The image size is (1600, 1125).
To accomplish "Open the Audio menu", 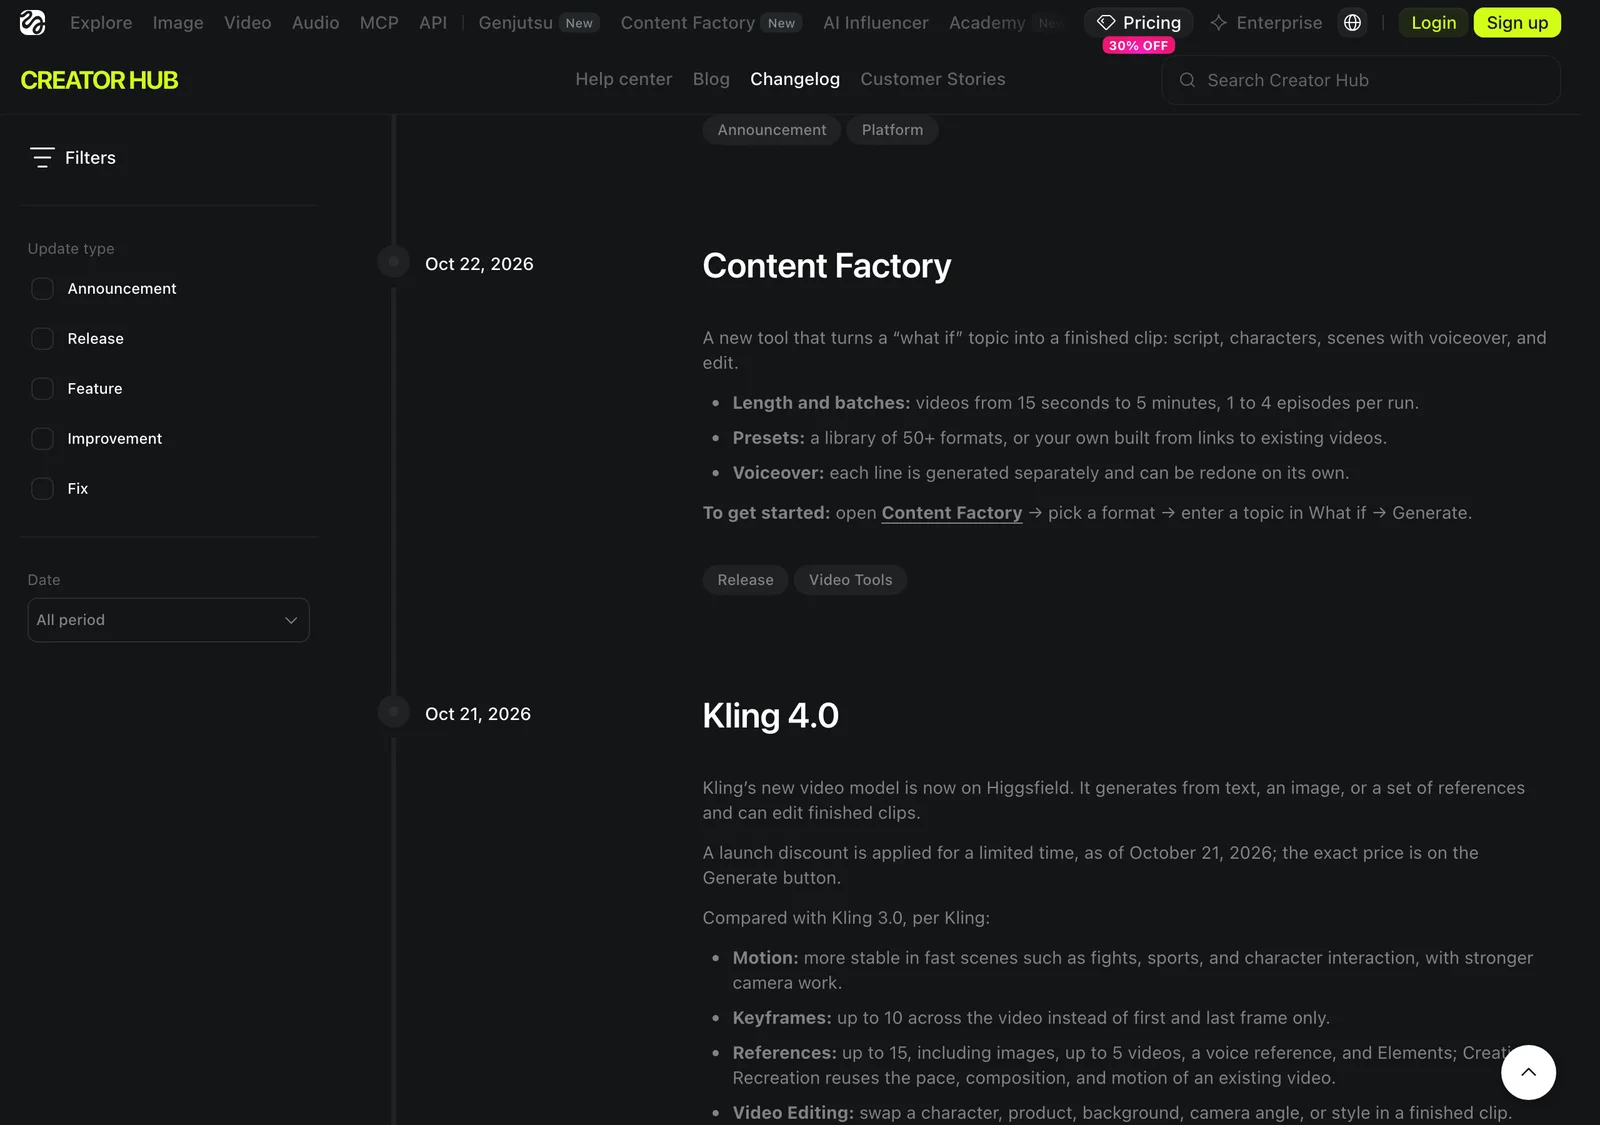I will coord(315,22).
